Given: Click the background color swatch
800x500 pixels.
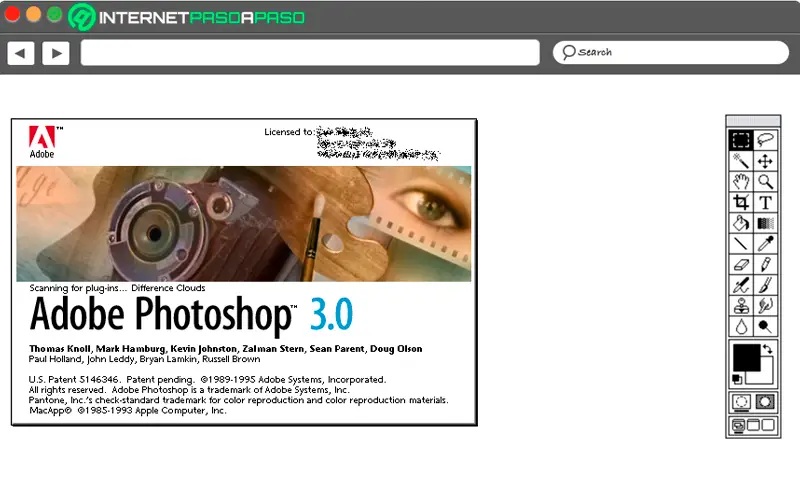Looking at the screenshot, I should (764, 377).
